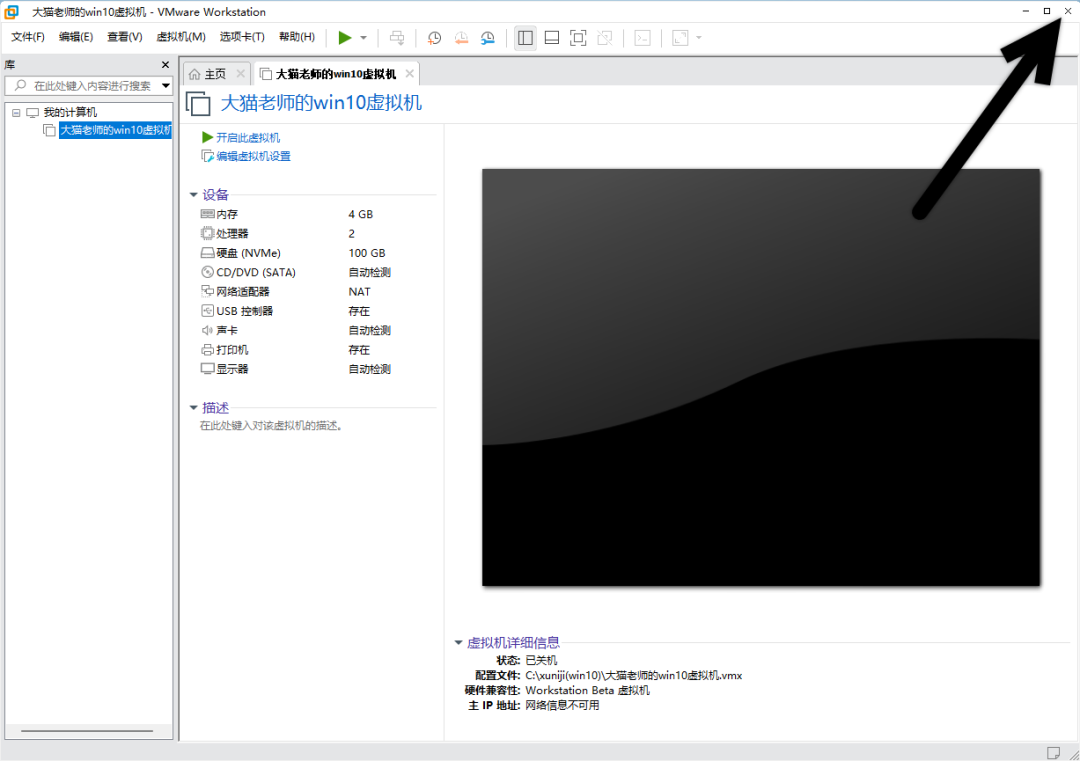Click the 开启此虚拟机 link

tap(247, 137)
